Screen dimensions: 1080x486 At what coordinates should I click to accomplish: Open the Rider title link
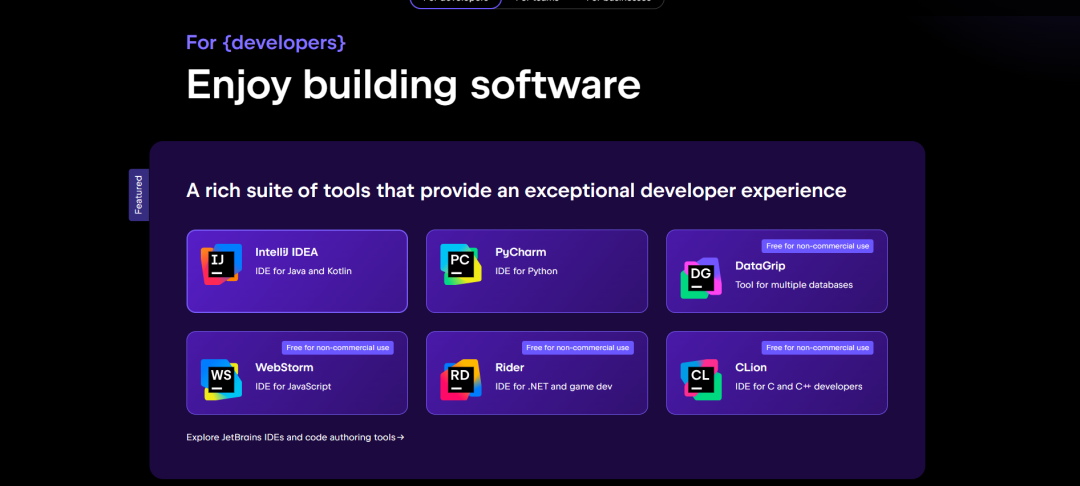tap(509, 367)
